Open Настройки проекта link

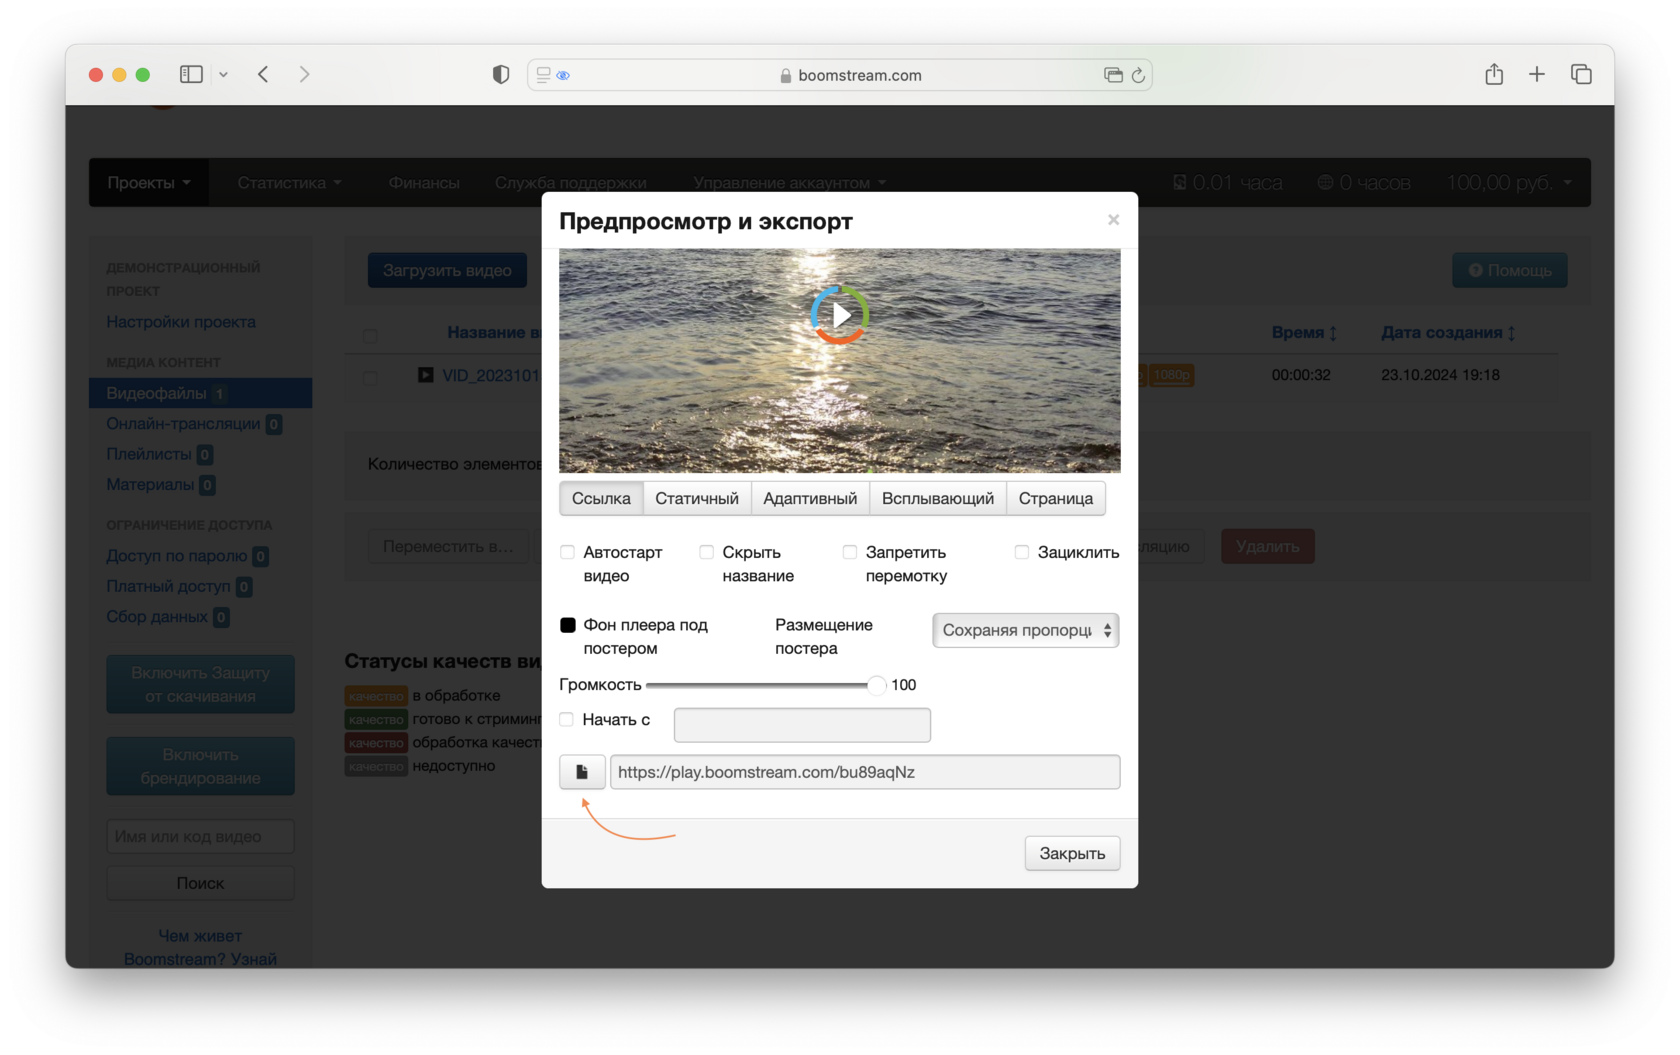[181, 322]
